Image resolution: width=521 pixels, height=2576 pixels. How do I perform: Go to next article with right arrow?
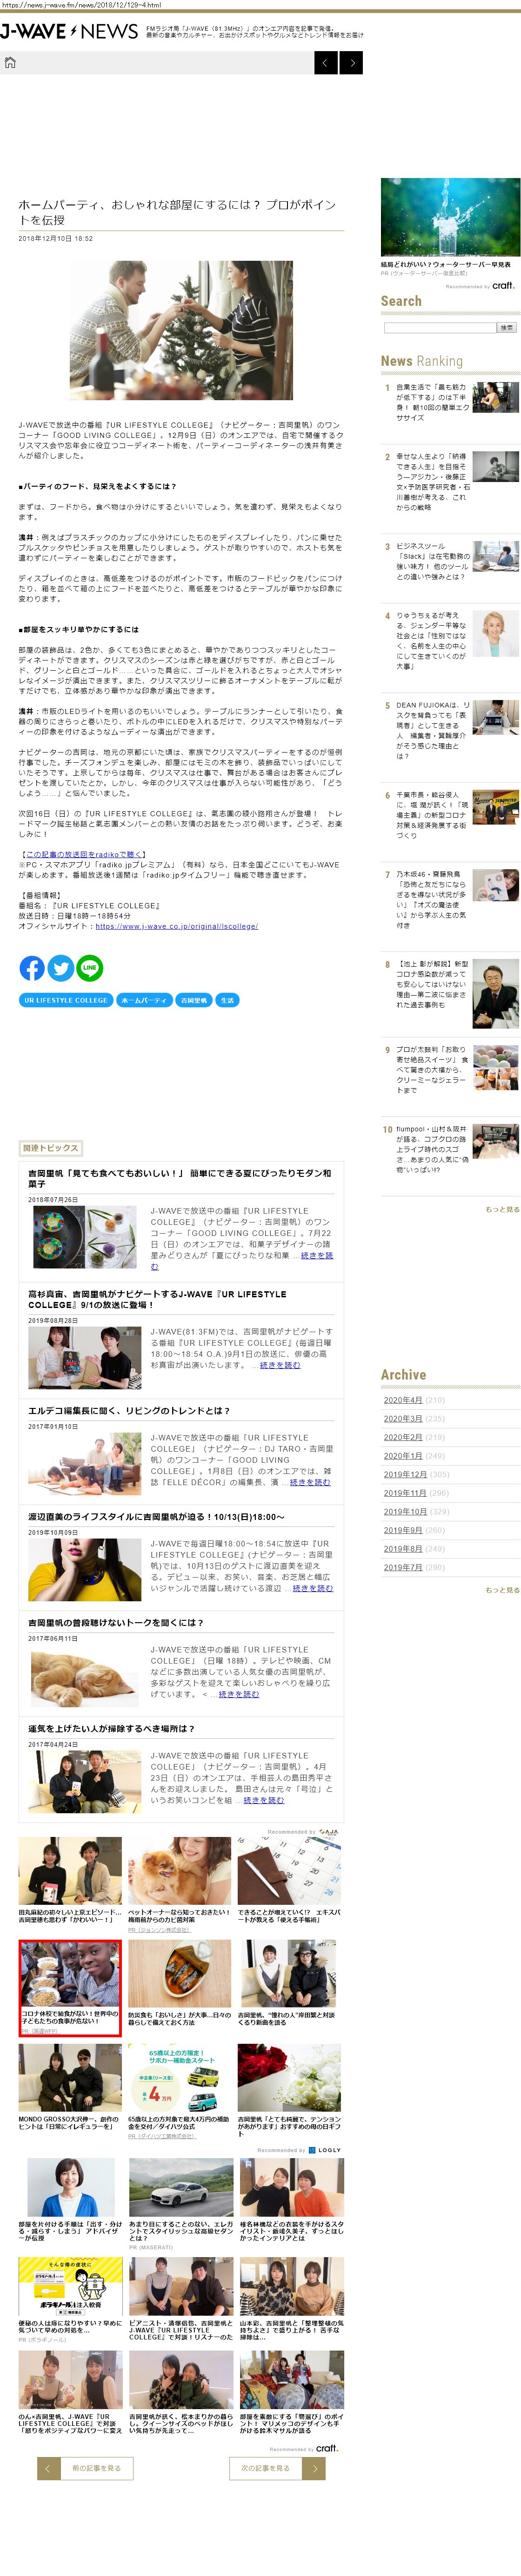pyautogui.click(x=351, y=64)
